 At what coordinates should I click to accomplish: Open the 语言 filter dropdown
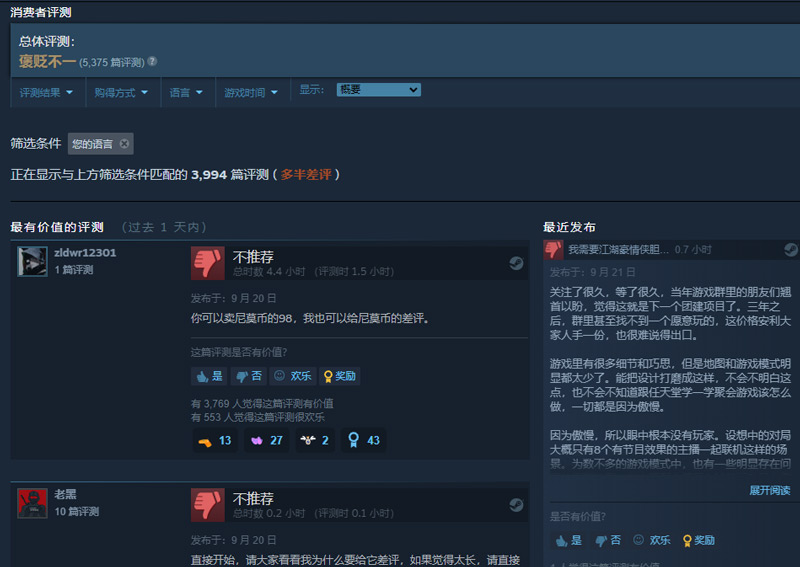(186, 92)
